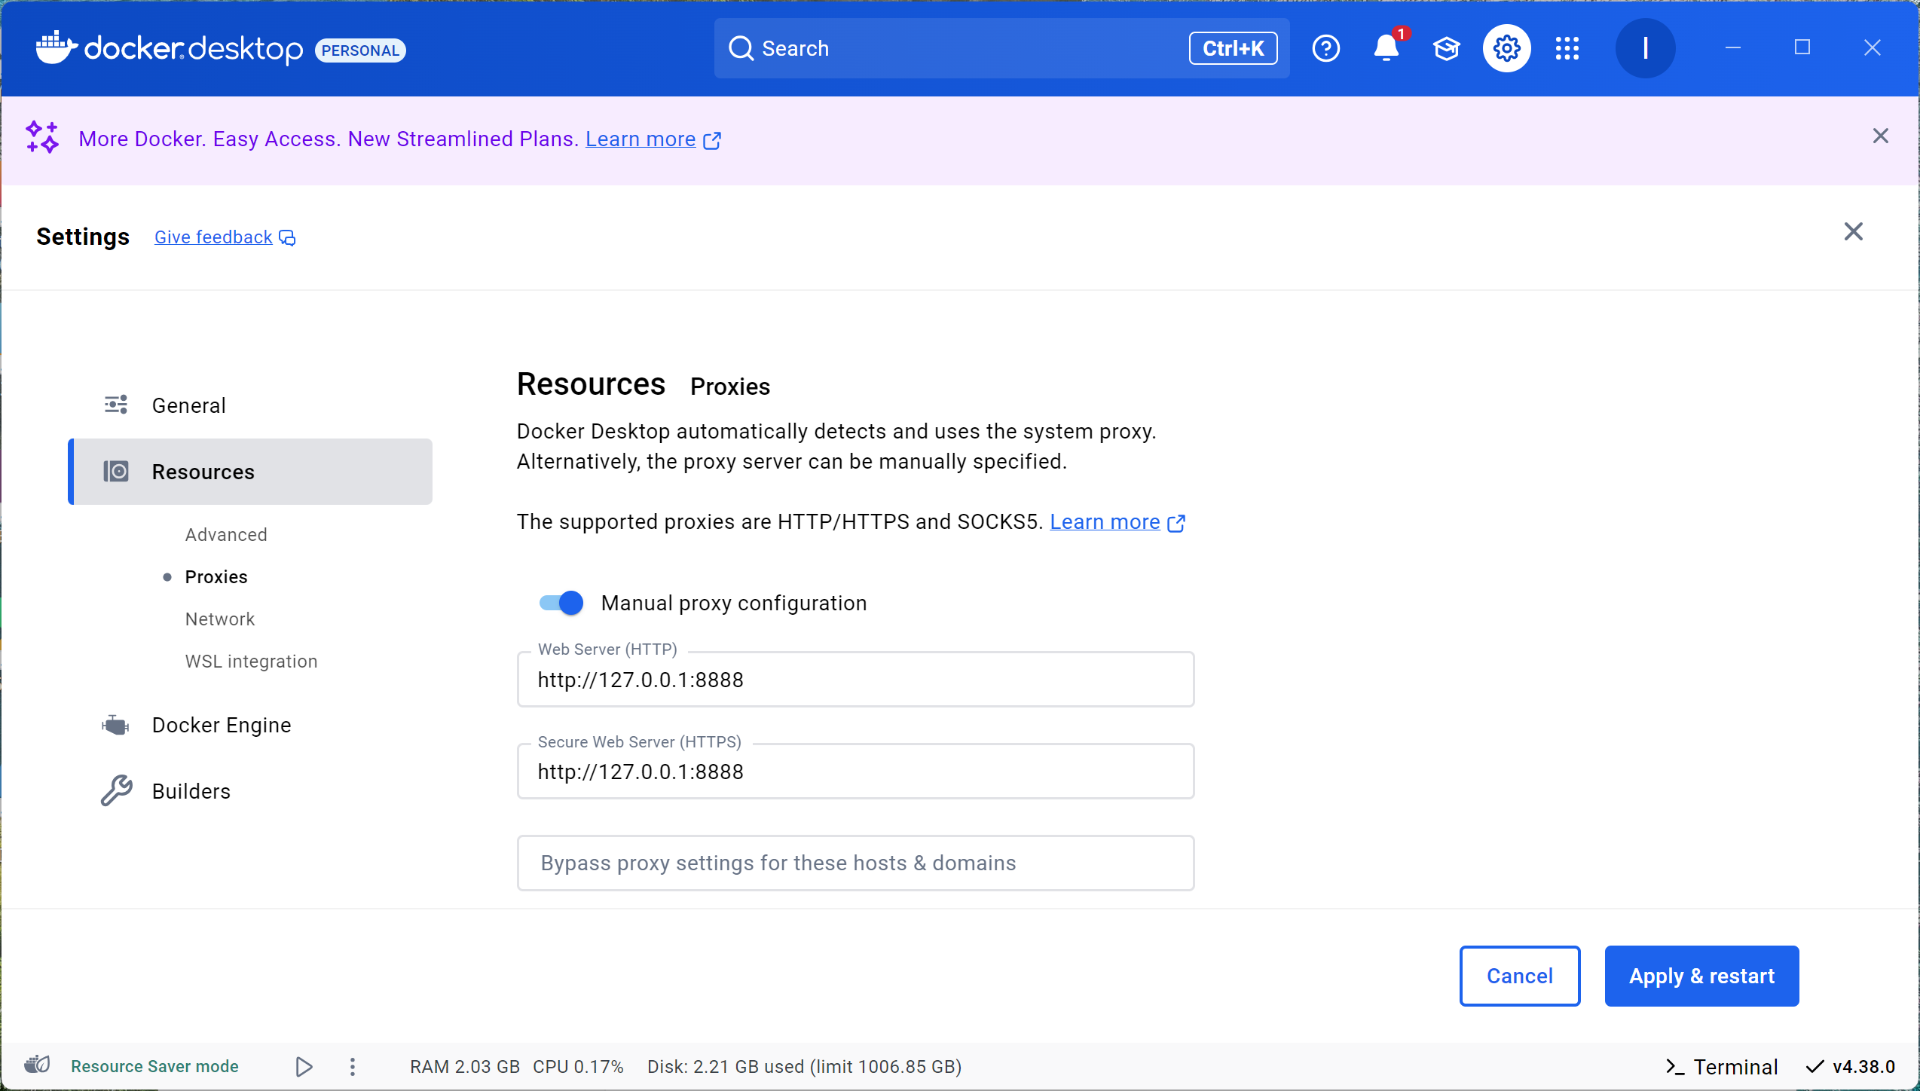Click the version checkmark icon
This screenshot has height=1091, width=1920.
[x=1815, y=1067]
